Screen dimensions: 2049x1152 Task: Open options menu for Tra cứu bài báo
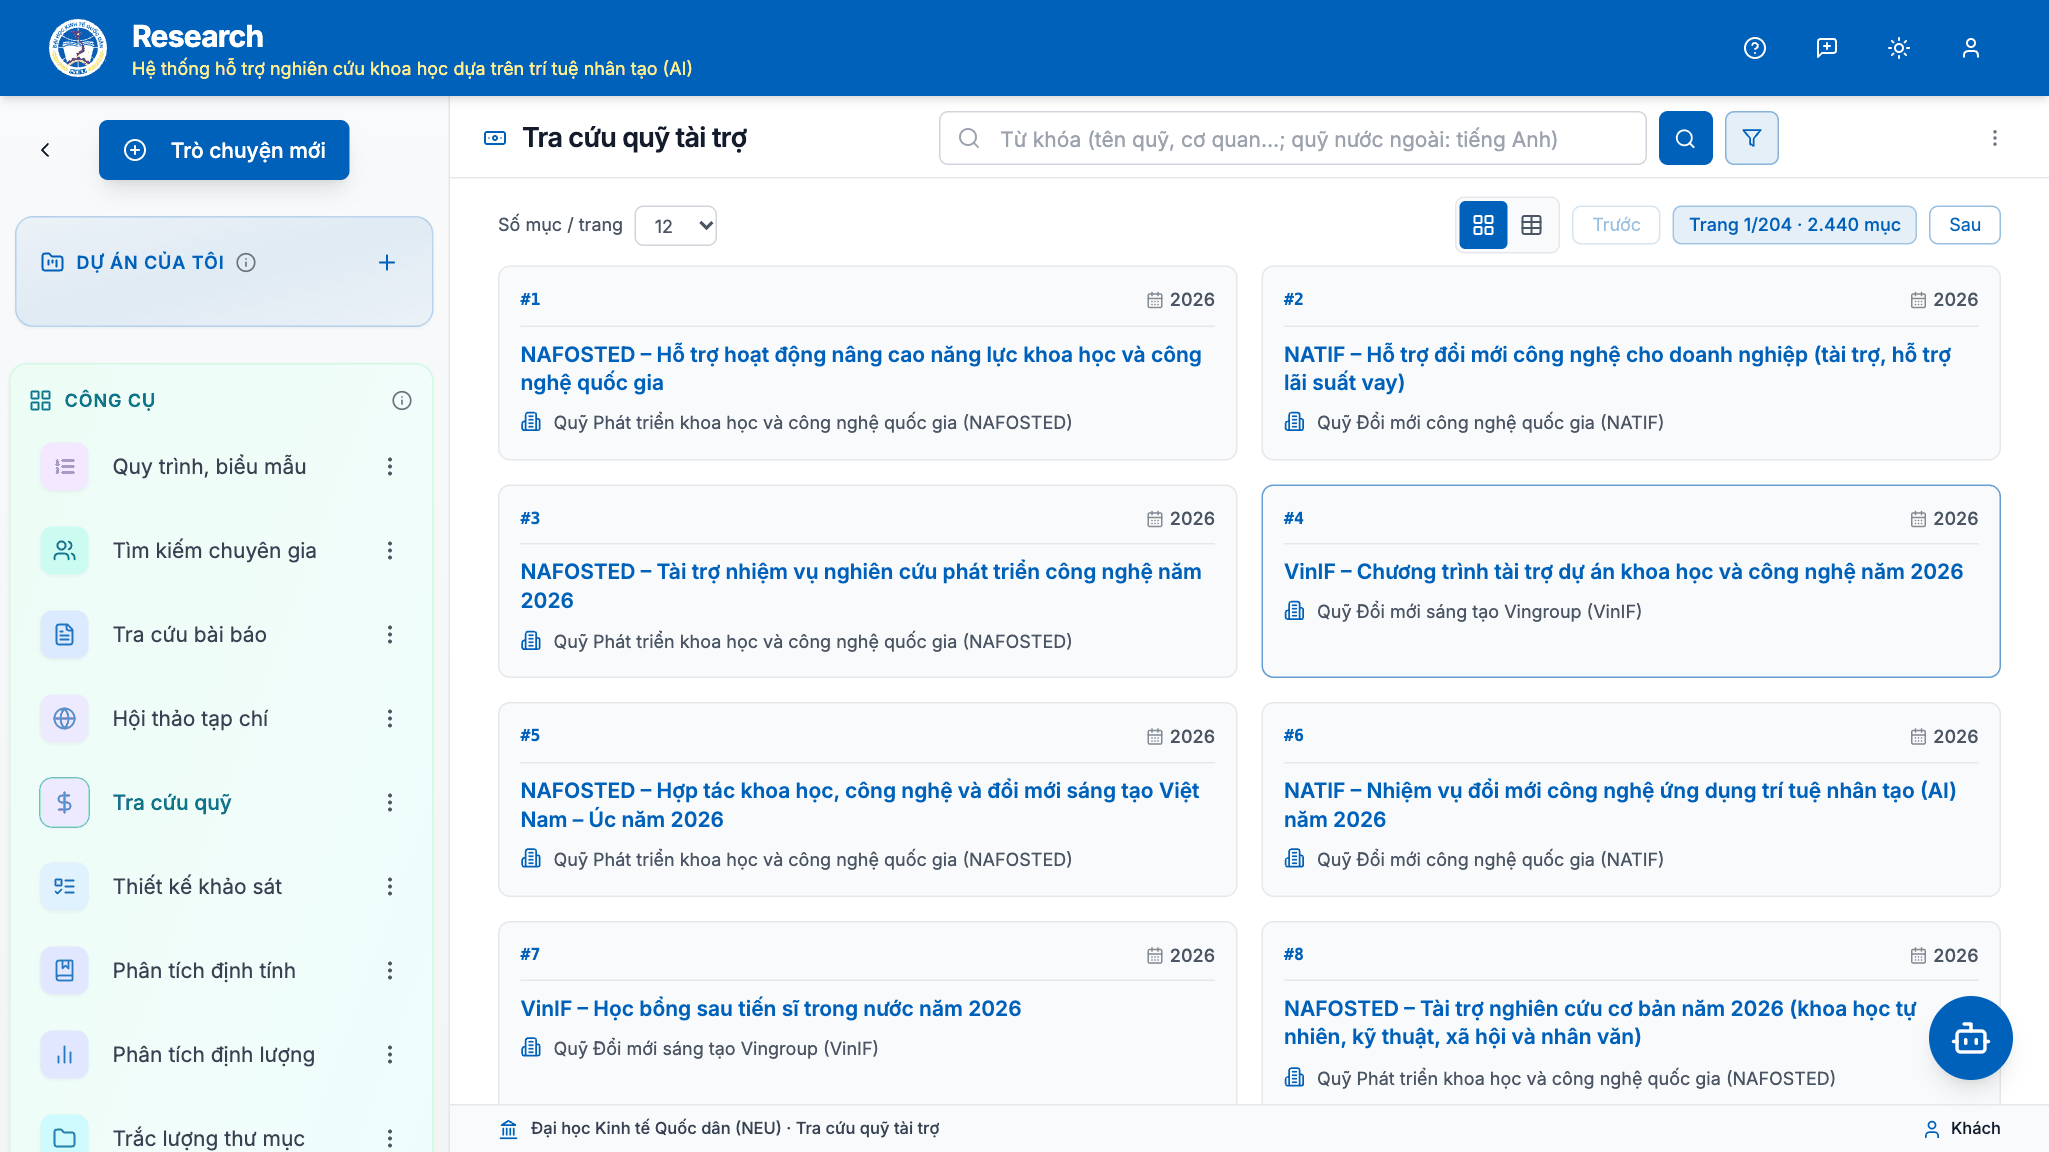[x=390, y=634]
